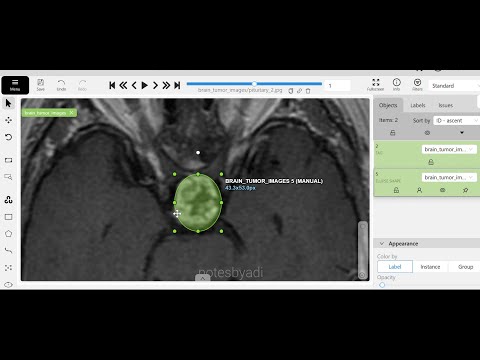The image size is (480, 360).
Task: Select the Draw polyline tool
Action: tap(9, 250)
